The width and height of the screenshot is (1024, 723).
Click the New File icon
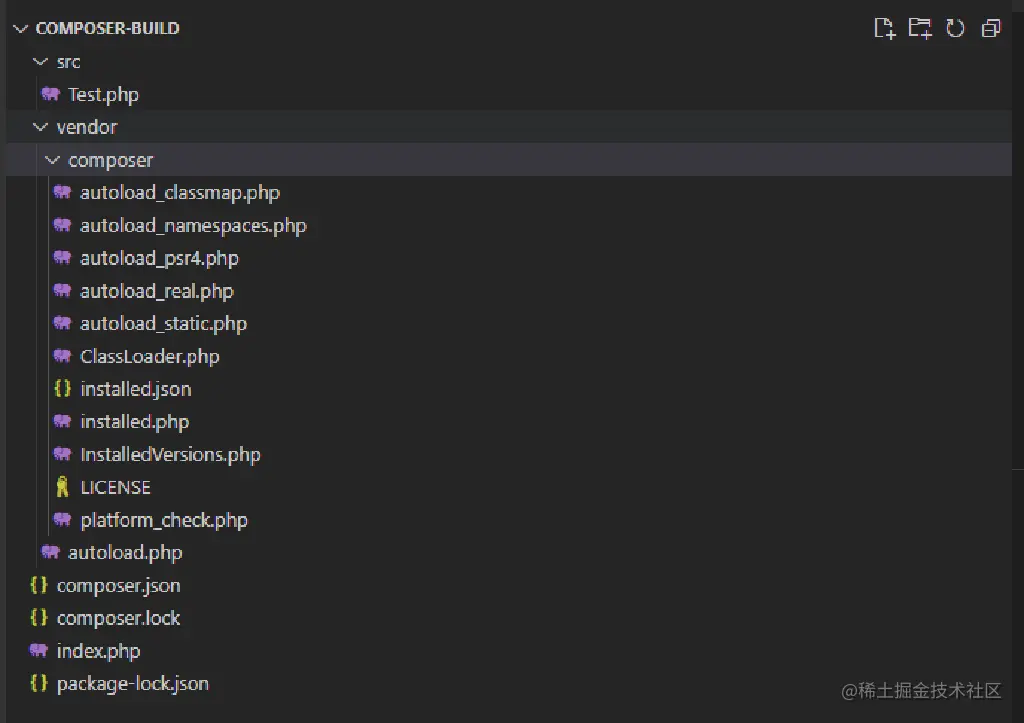pyautogui.click(x=884, y=28)
